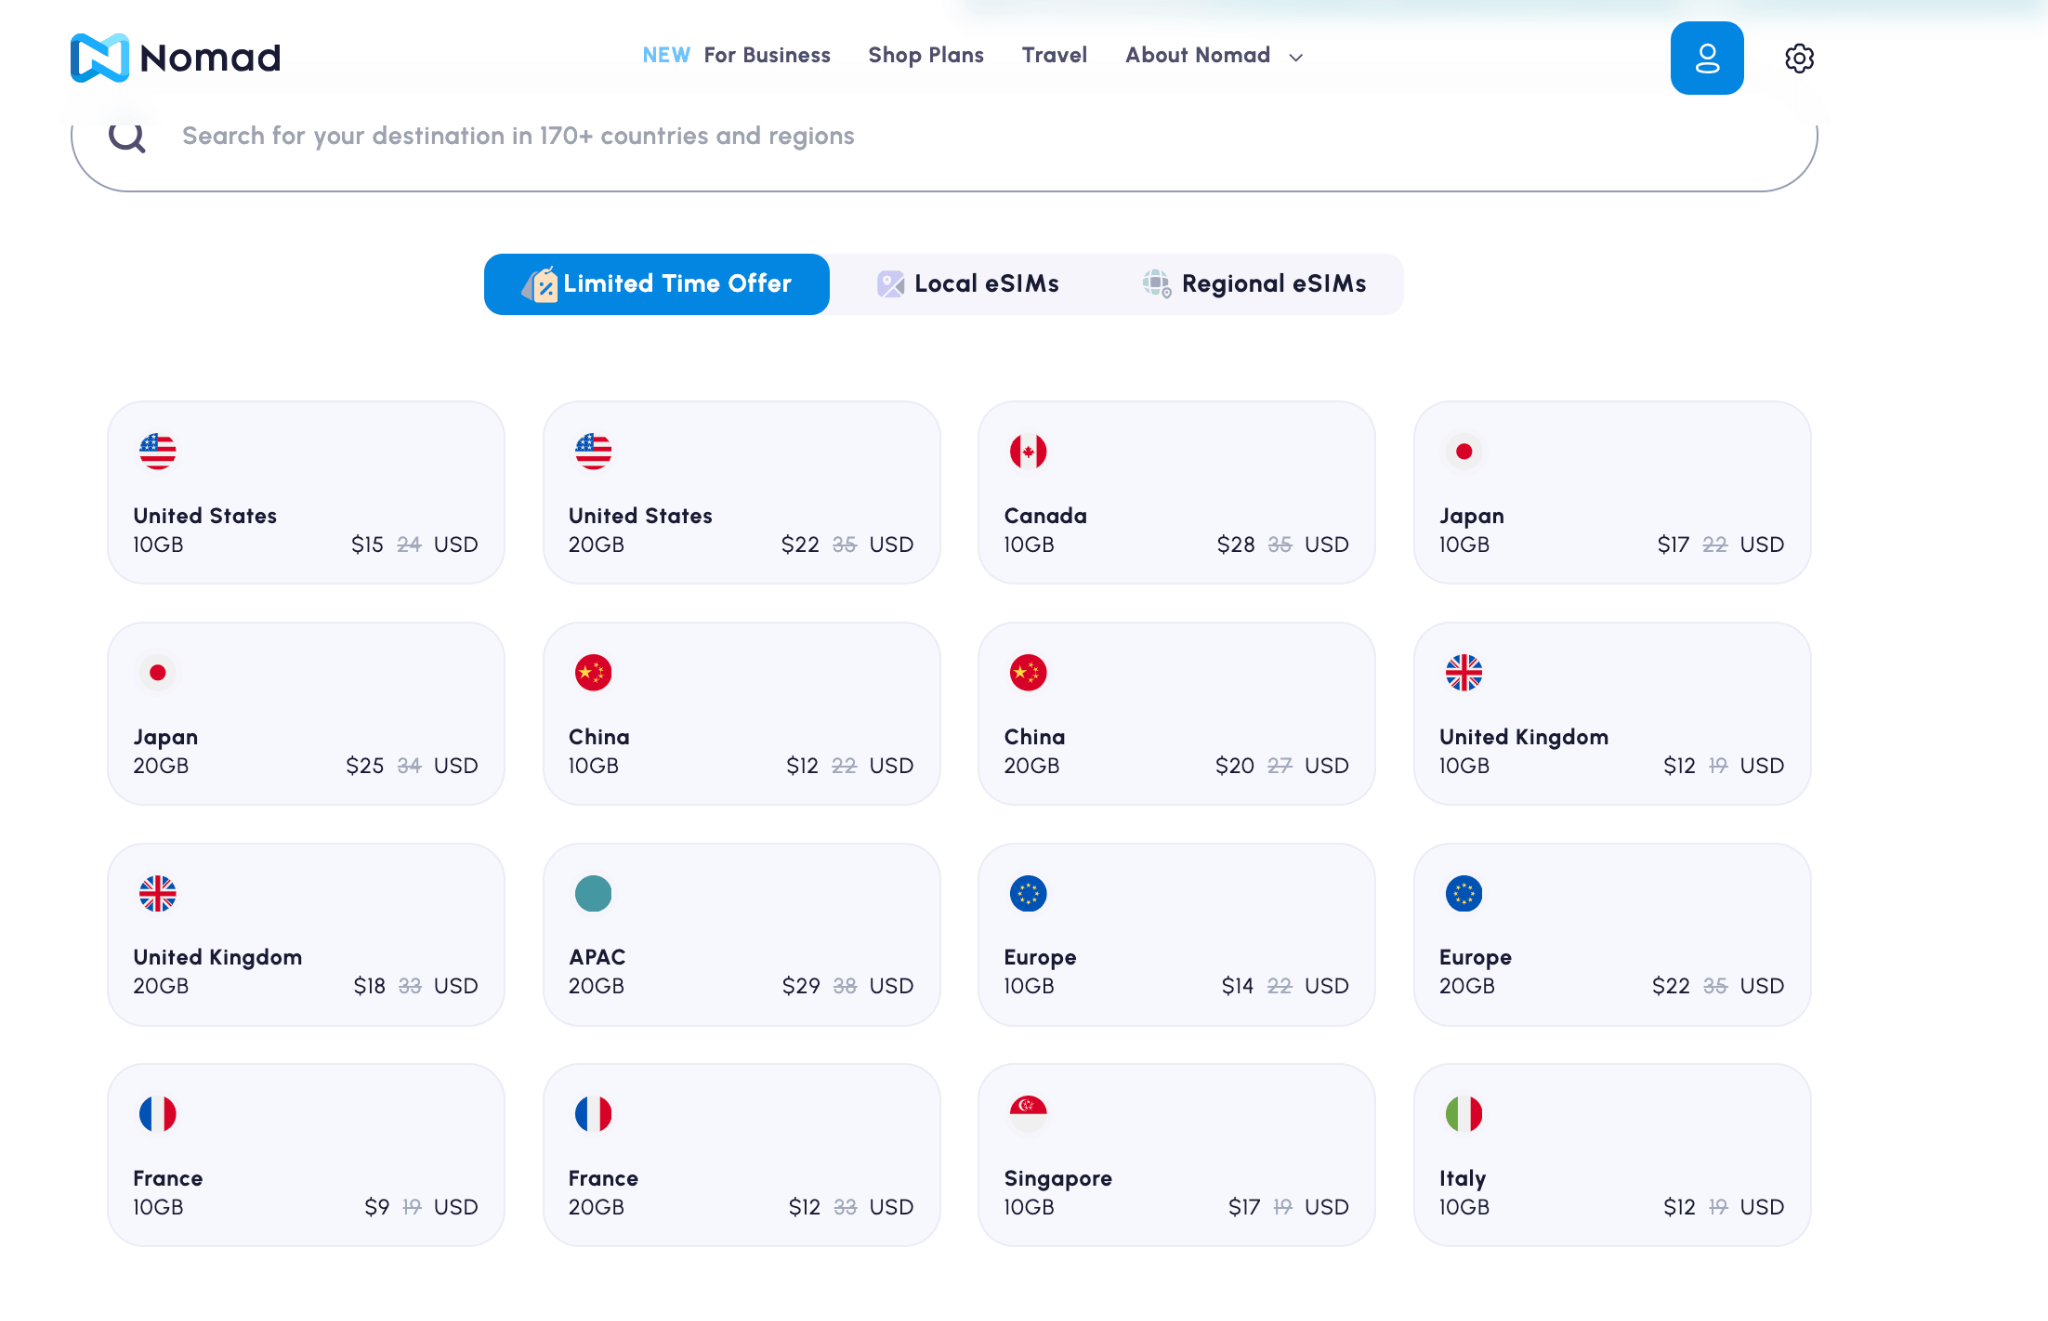Click France flag on 10GB card
2048x1321 pixels.
158,1114
